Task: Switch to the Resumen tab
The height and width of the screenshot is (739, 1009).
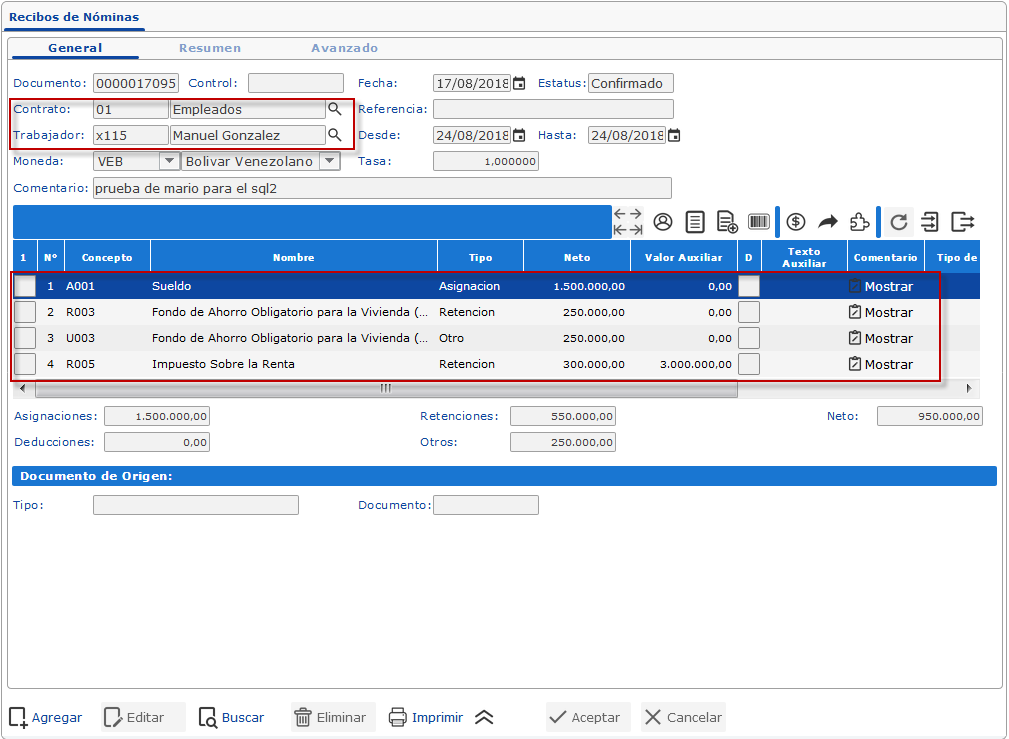Action: [210, 48]
